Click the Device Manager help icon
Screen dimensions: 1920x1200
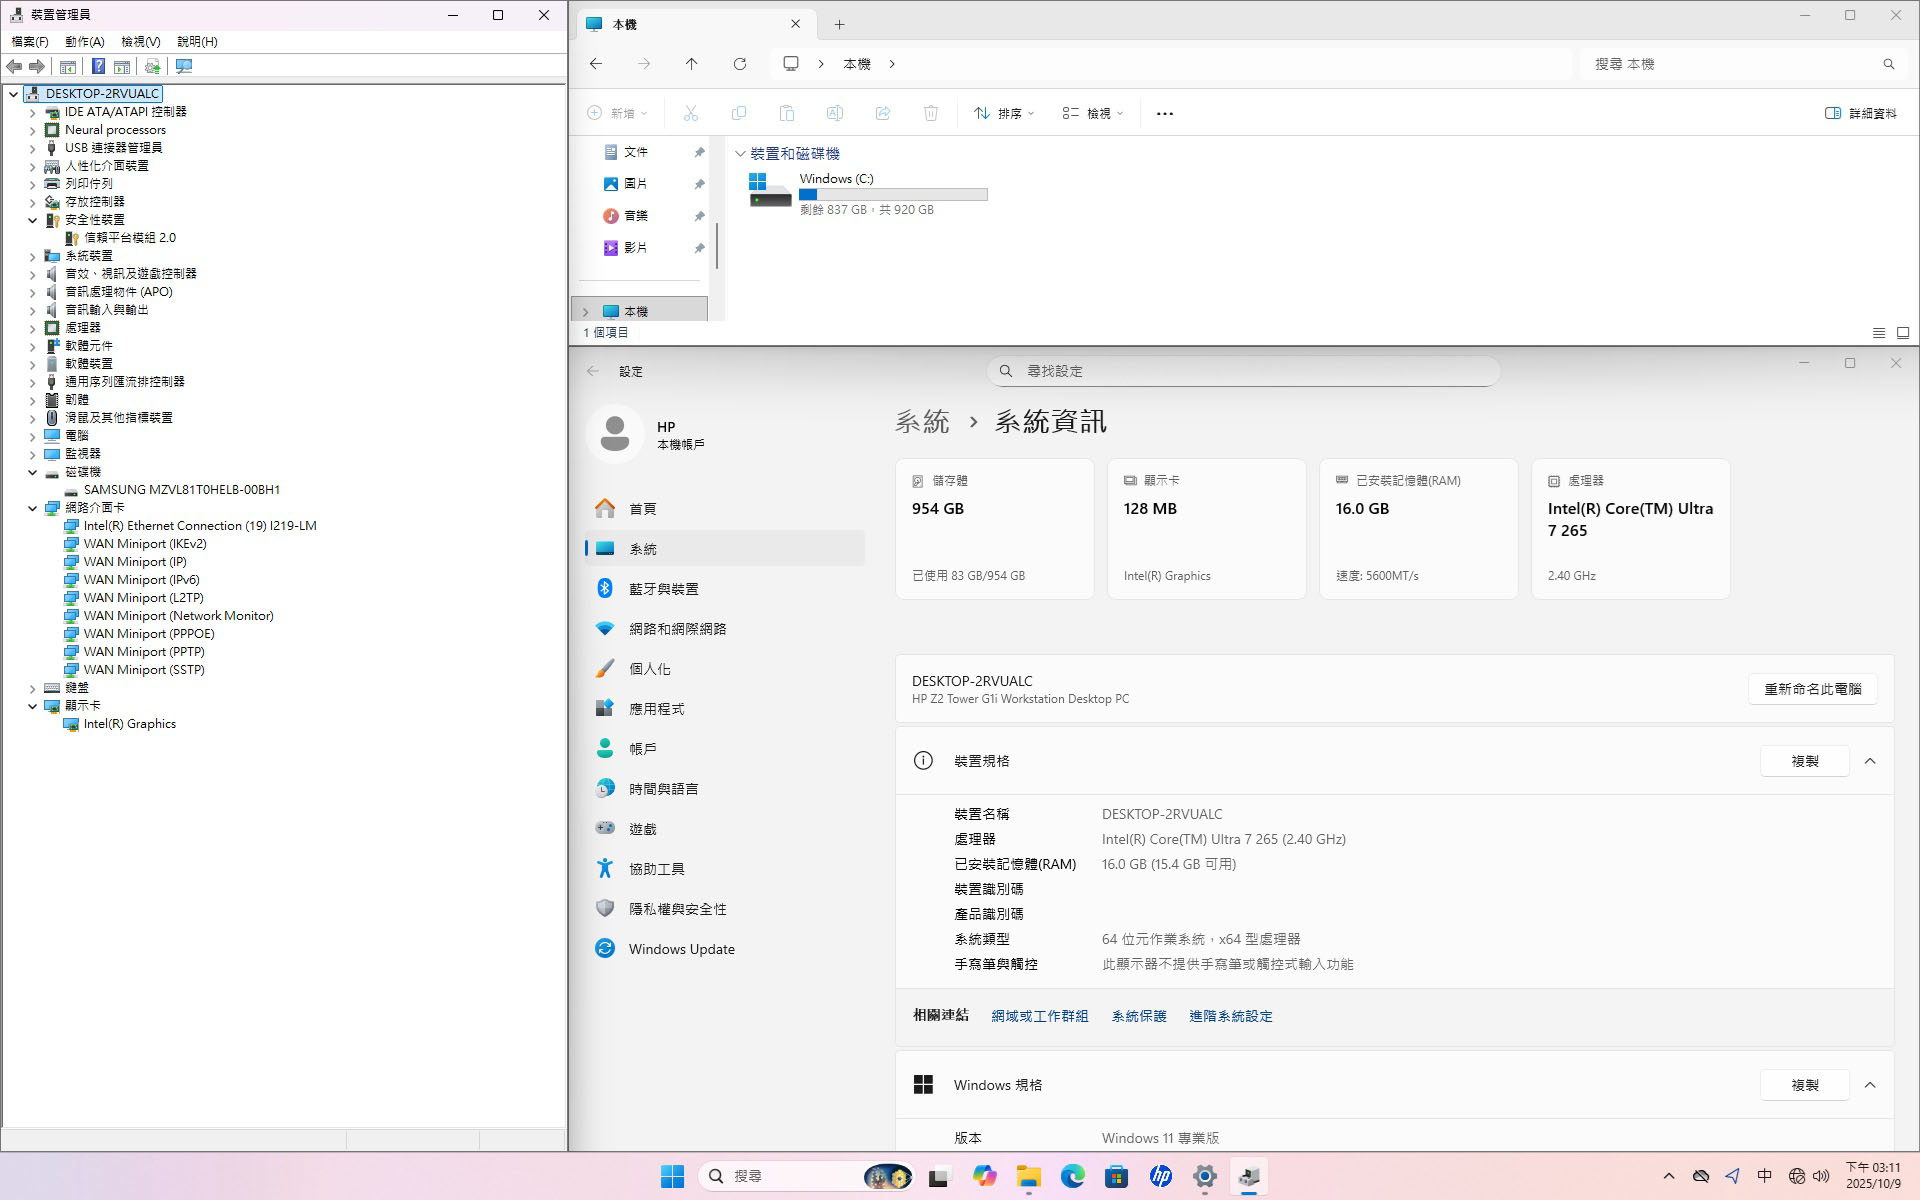tap(98, 66)
